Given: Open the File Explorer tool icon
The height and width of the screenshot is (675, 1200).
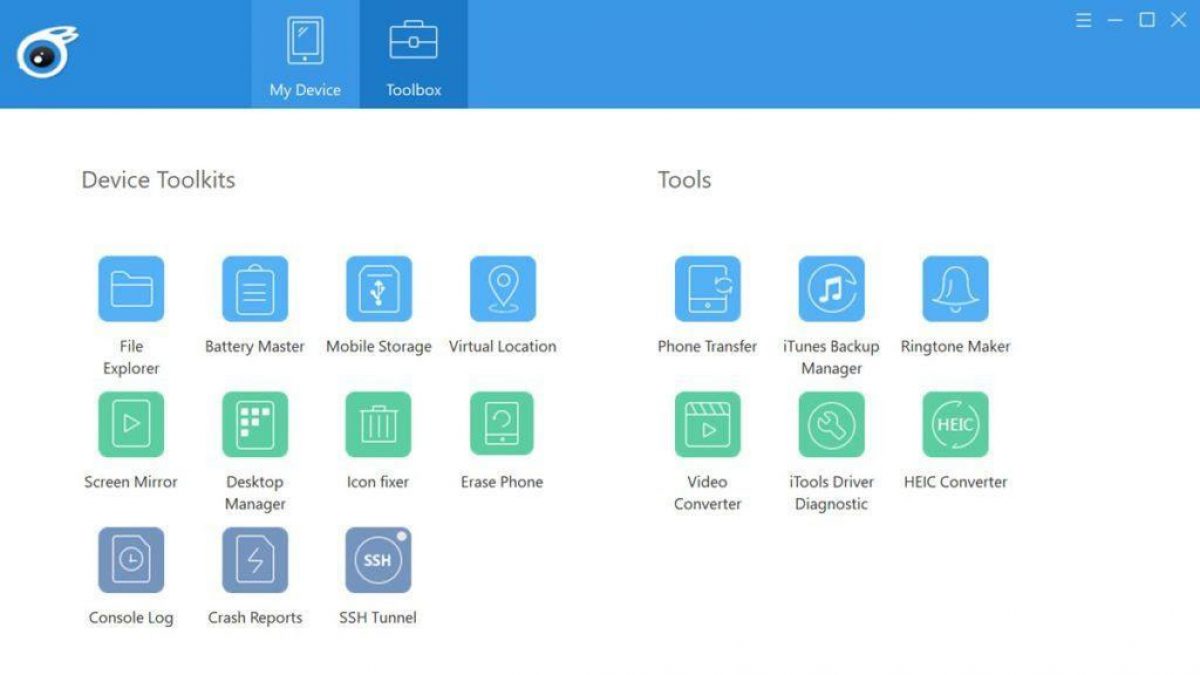Looking at the screenshot, I should [x=131, y=289].
